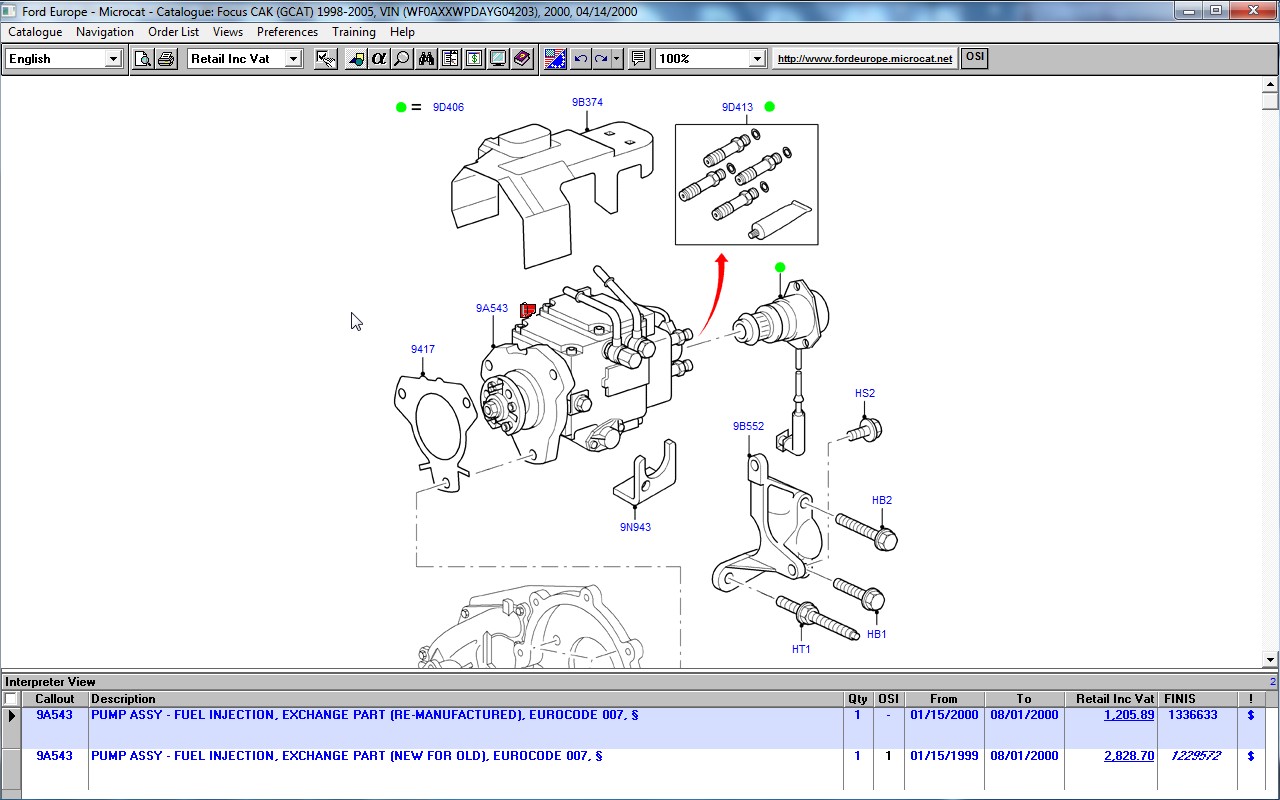The width and height of the screenshot is (1280, 800).
Task: Click the 1,205.89 retail price link
Action: [1128, 715]
